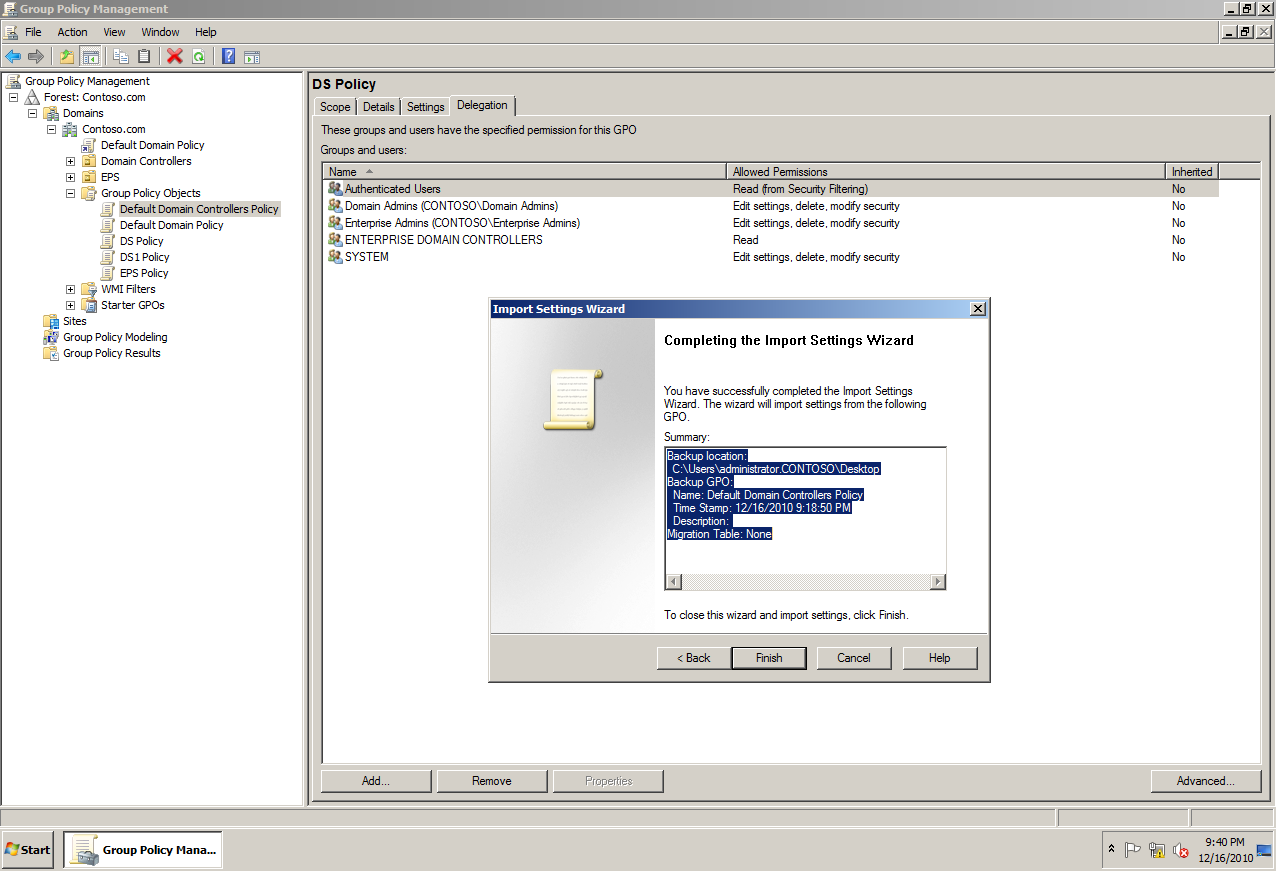Collapse the Group Policy Objects node
The height and width of the screenshot is (871, 1276).
[x=69, y=192]
